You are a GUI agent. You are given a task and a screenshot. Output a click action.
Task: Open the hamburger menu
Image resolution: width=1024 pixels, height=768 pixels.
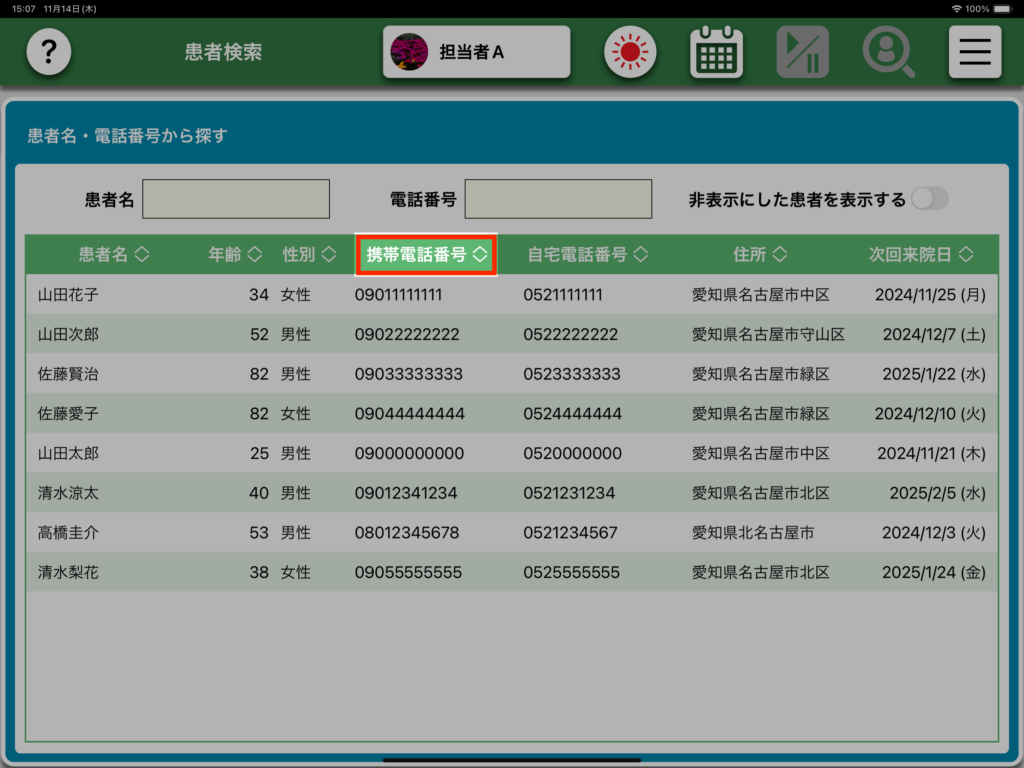[x=974, y=52]
